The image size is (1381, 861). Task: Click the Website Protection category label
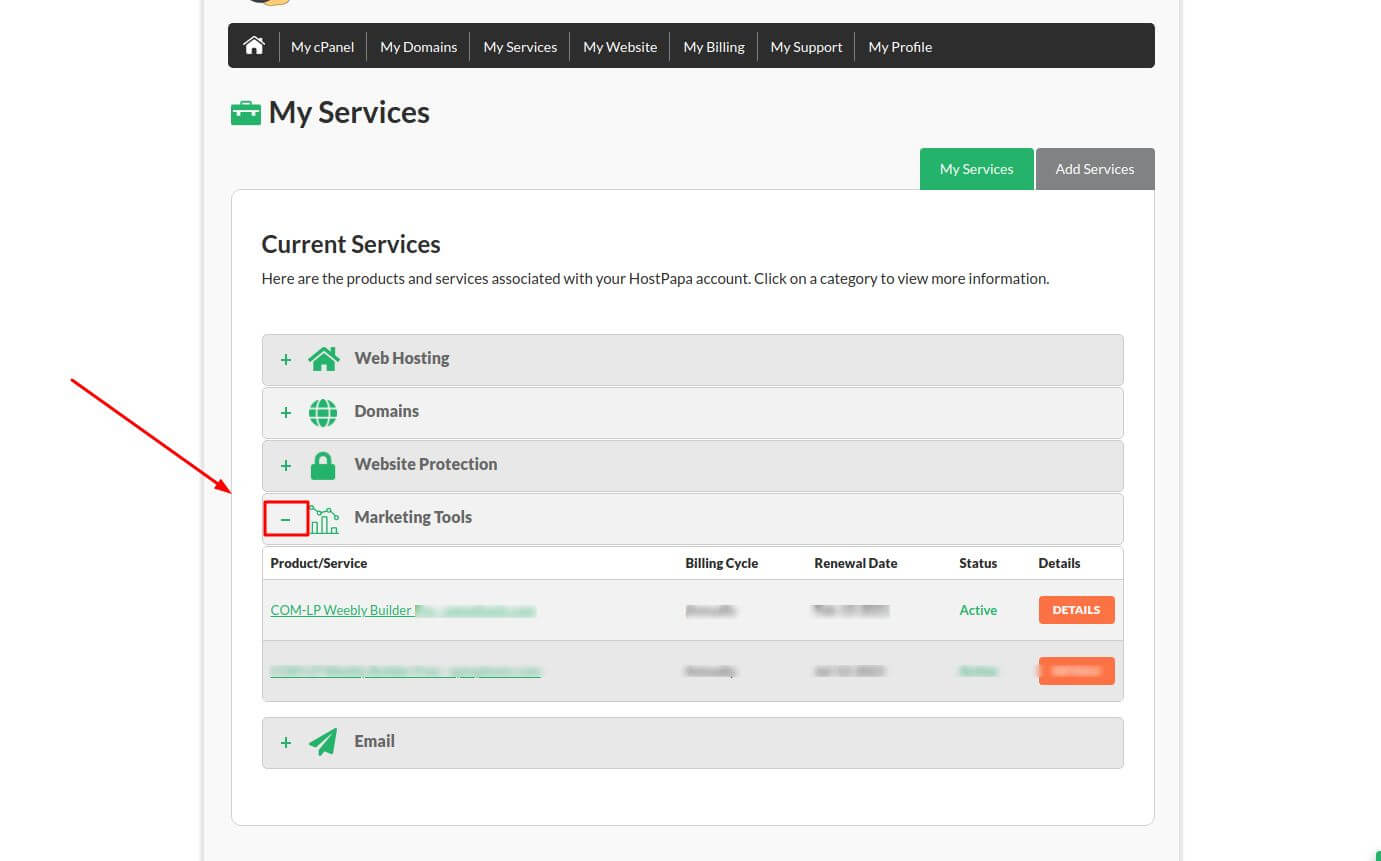pos(425,464)
